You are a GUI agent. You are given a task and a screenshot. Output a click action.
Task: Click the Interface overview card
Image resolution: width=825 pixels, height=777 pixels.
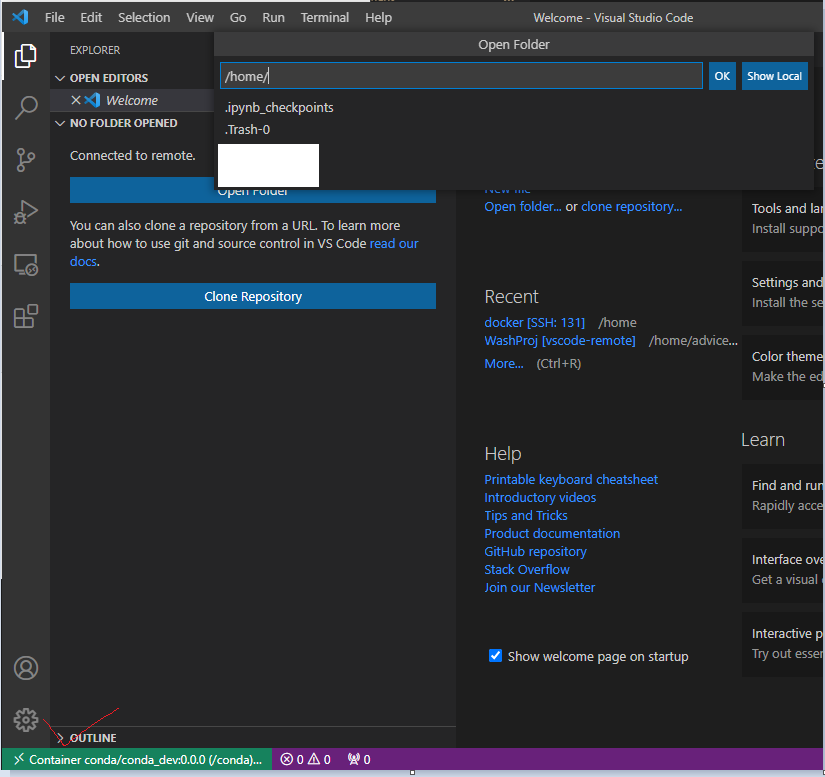[783, 570]
